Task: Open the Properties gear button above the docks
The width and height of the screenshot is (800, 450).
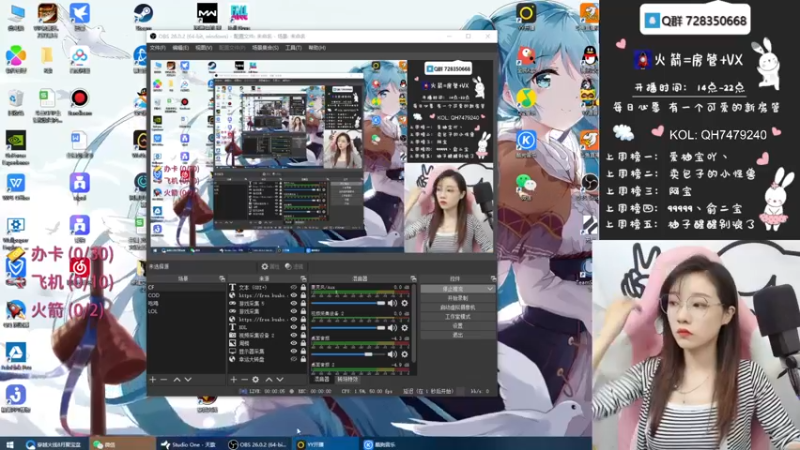Action: pyautogui.click(x=270, y=266)
